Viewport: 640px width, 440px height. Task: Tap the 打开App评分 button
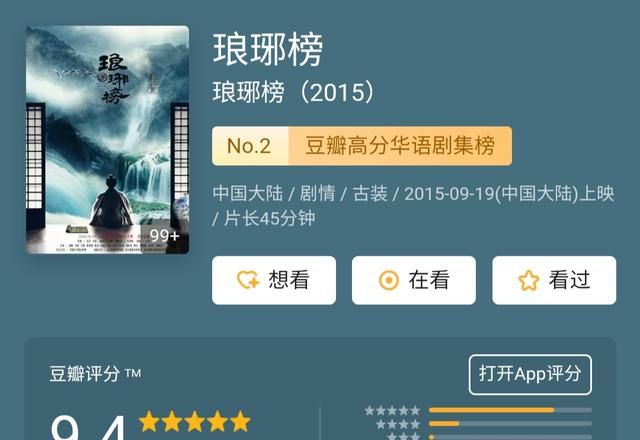click(530, 374)
